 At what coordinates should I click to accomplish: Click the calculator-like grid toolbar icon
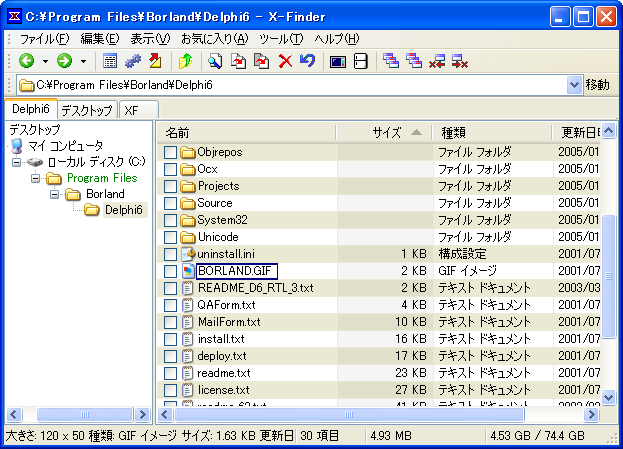(110, 61)
